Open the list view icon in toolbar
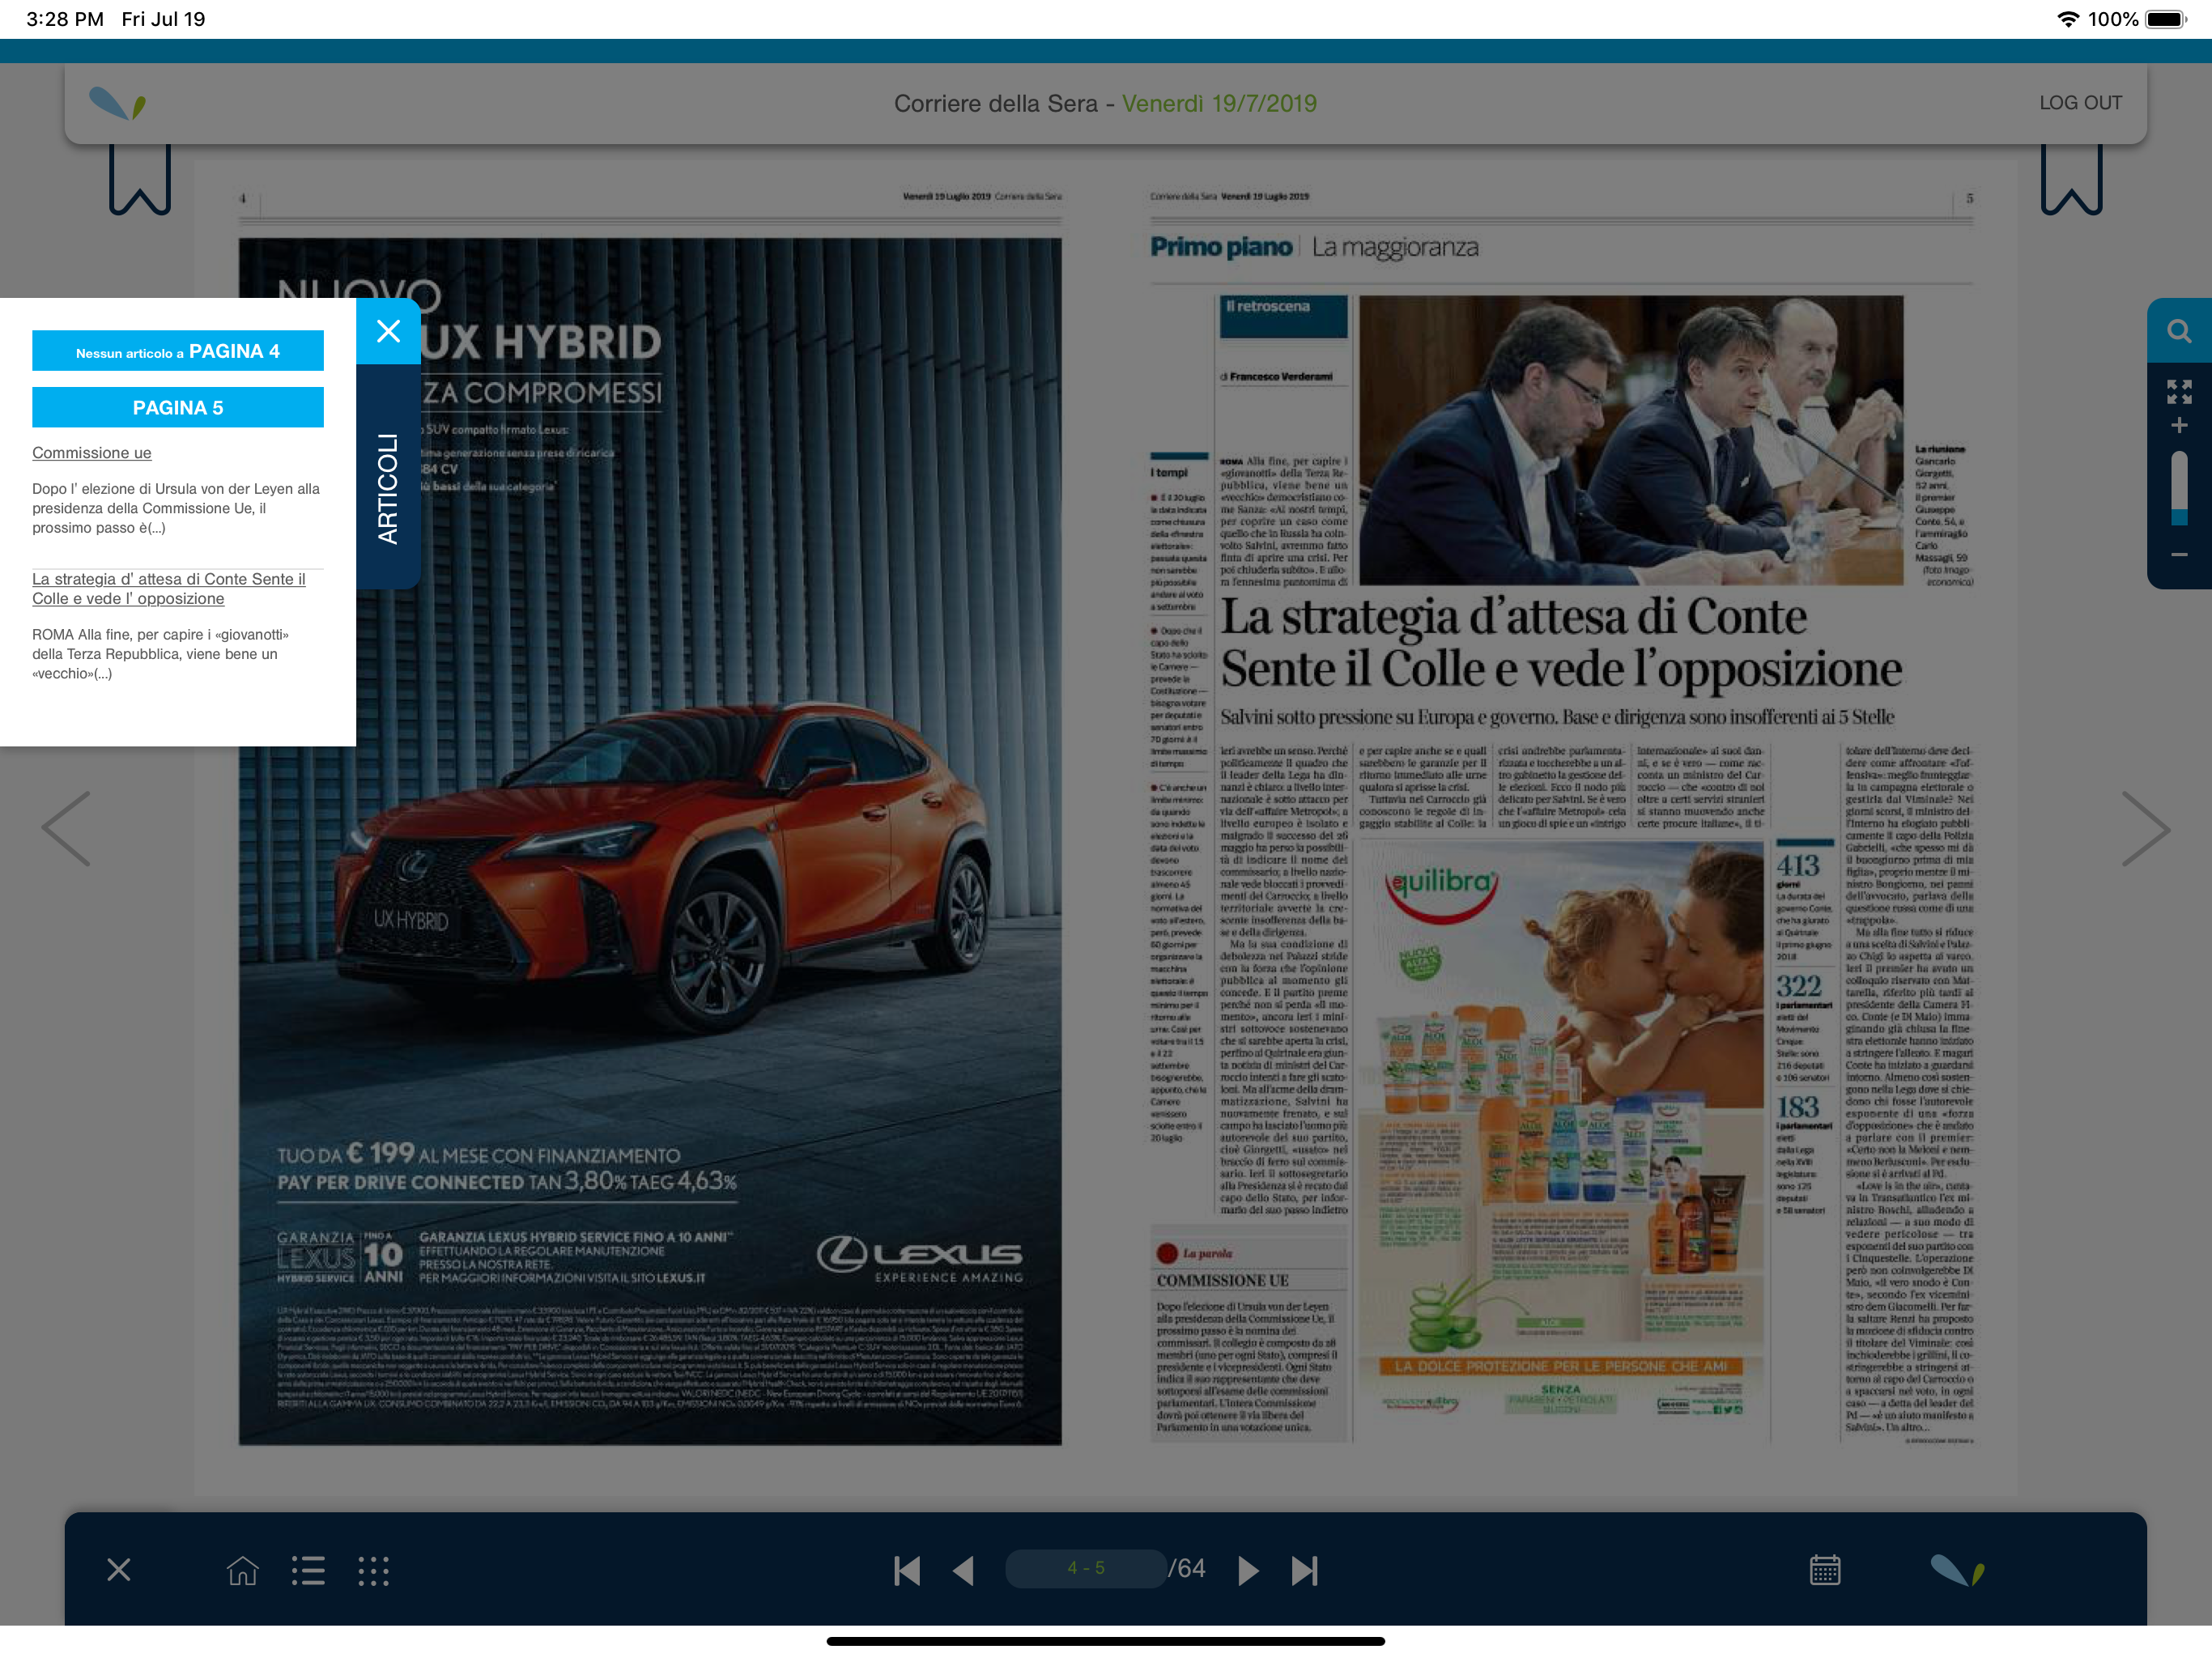This screenshot has height=1658, width=2212. coord(308,1570)
